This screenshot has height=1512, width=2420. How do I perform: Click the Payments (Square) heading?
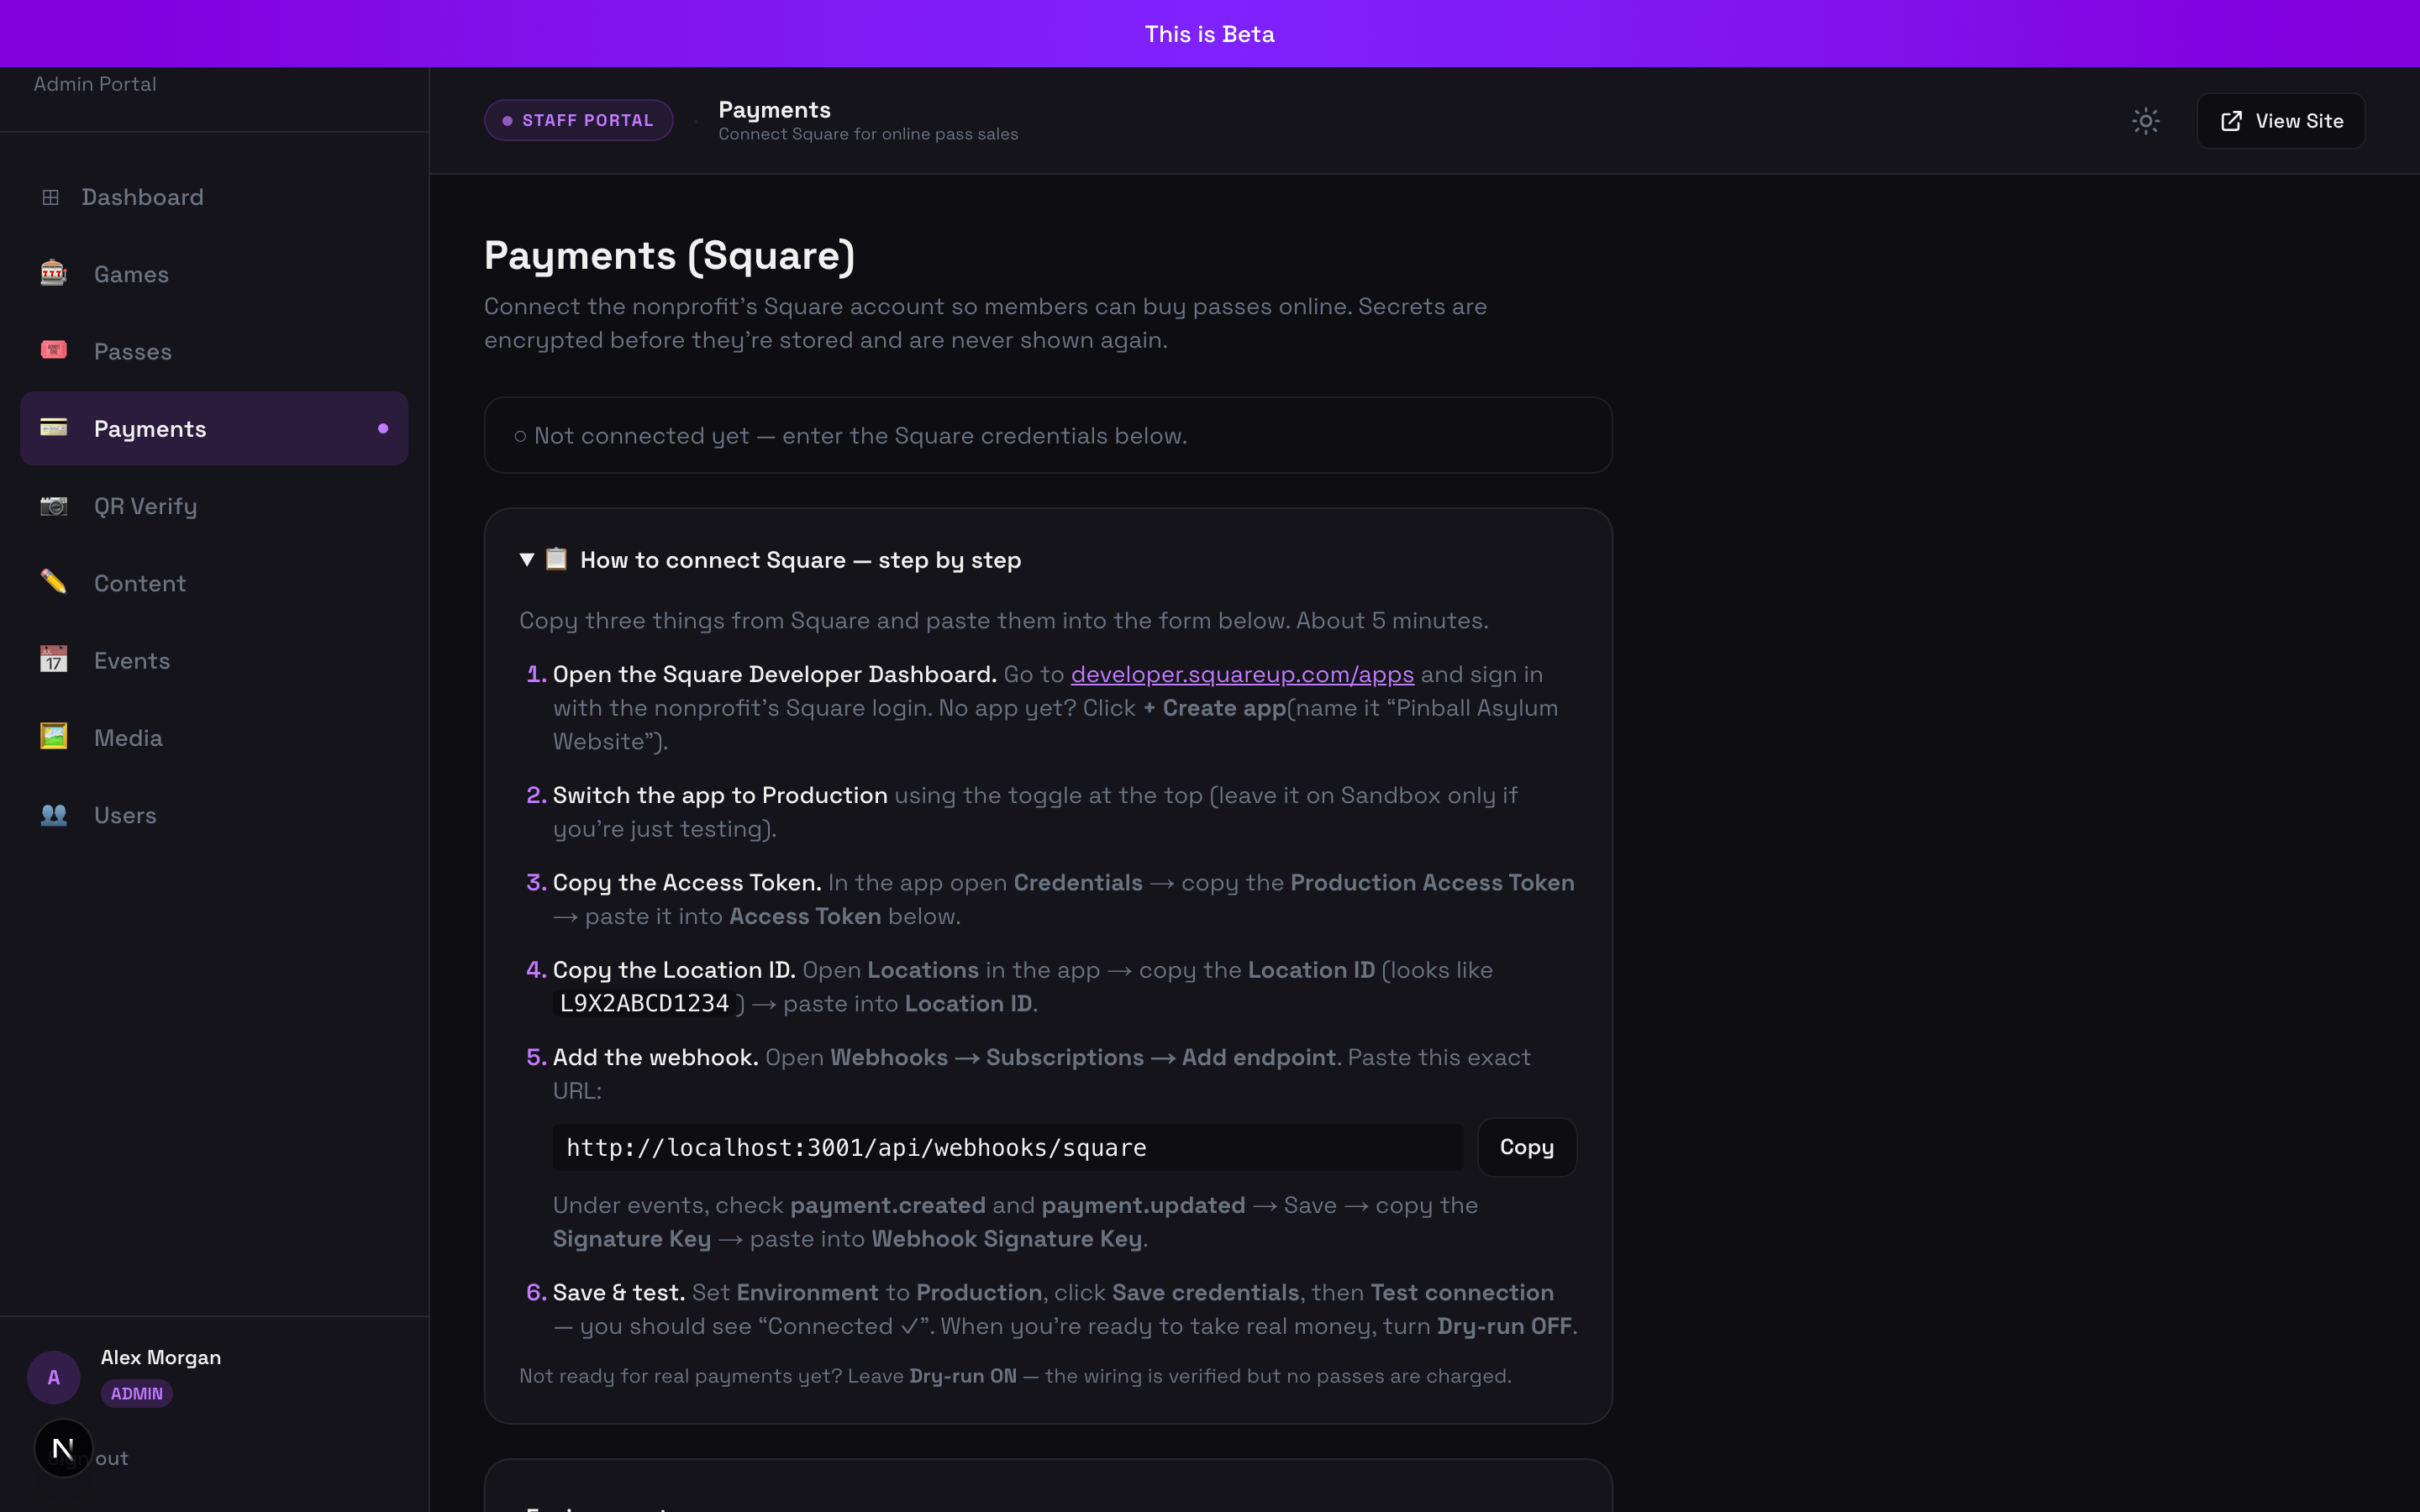click(669, 255)
